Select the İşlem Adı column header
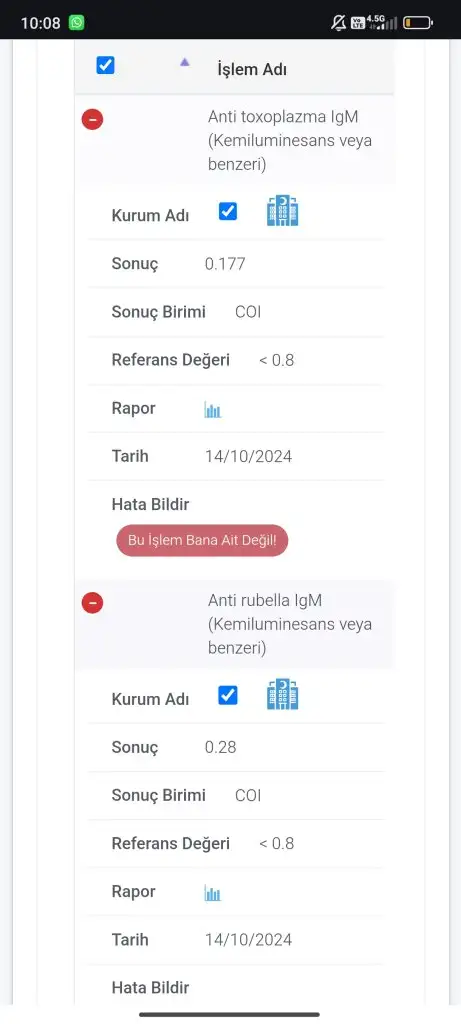Screen dimensions: 461x1024 [x=252, y=69]
